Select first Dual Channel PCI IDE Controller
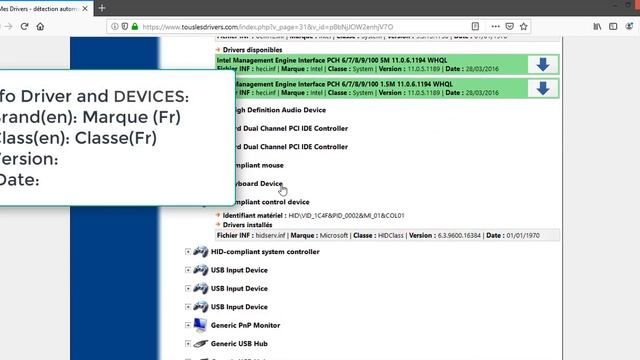640x360 pixels. (291, 129)
